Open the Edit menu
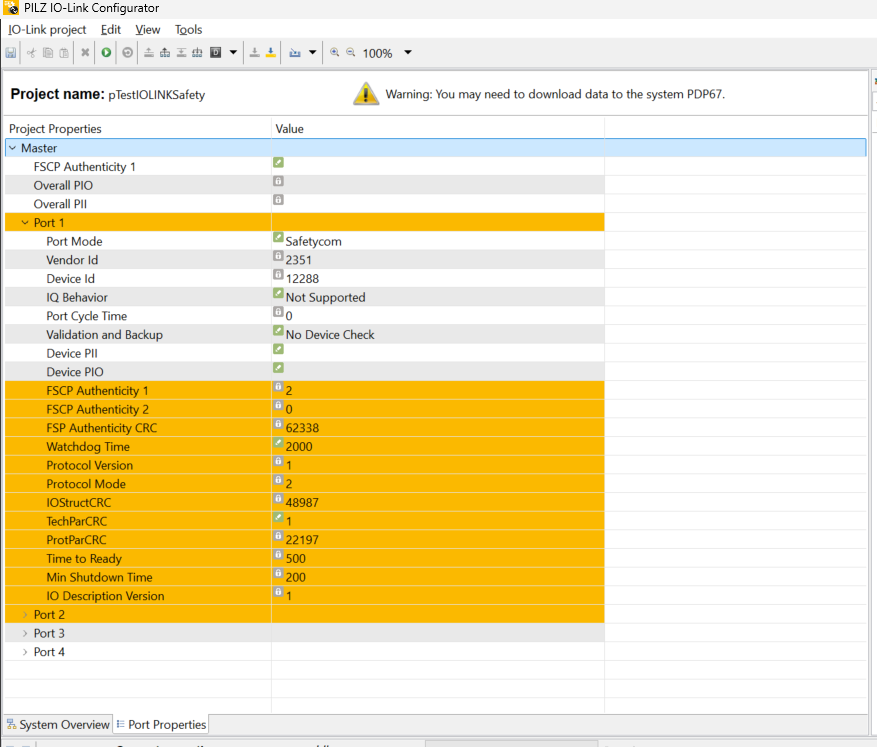This screenshot has width=877, height=747. pos(111,30)
